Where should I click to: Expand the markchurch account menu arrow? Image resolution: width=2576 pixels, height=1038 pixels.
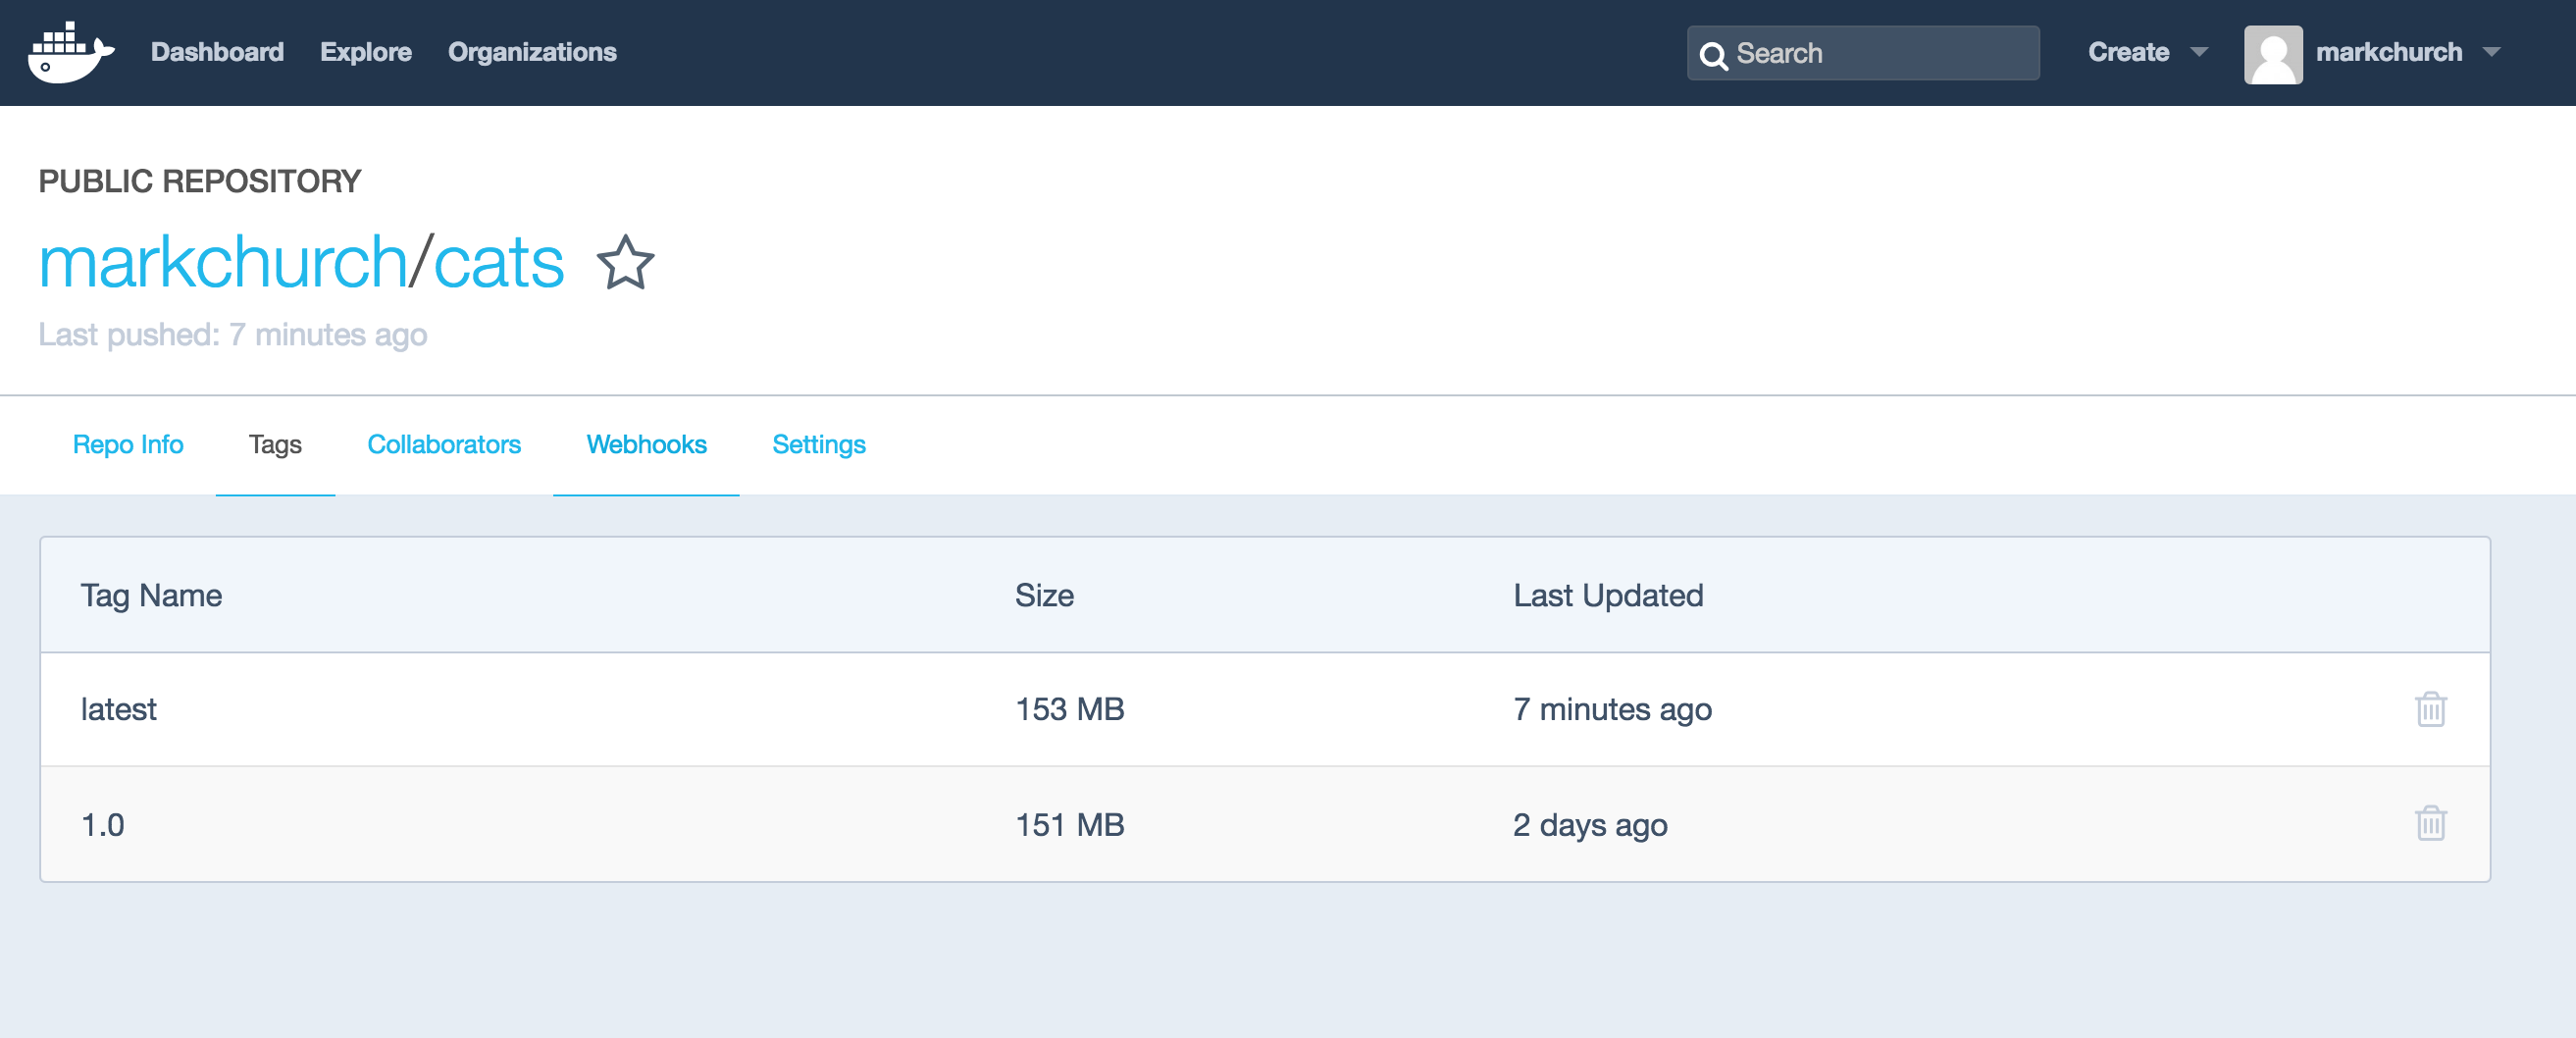(2491, 52)
